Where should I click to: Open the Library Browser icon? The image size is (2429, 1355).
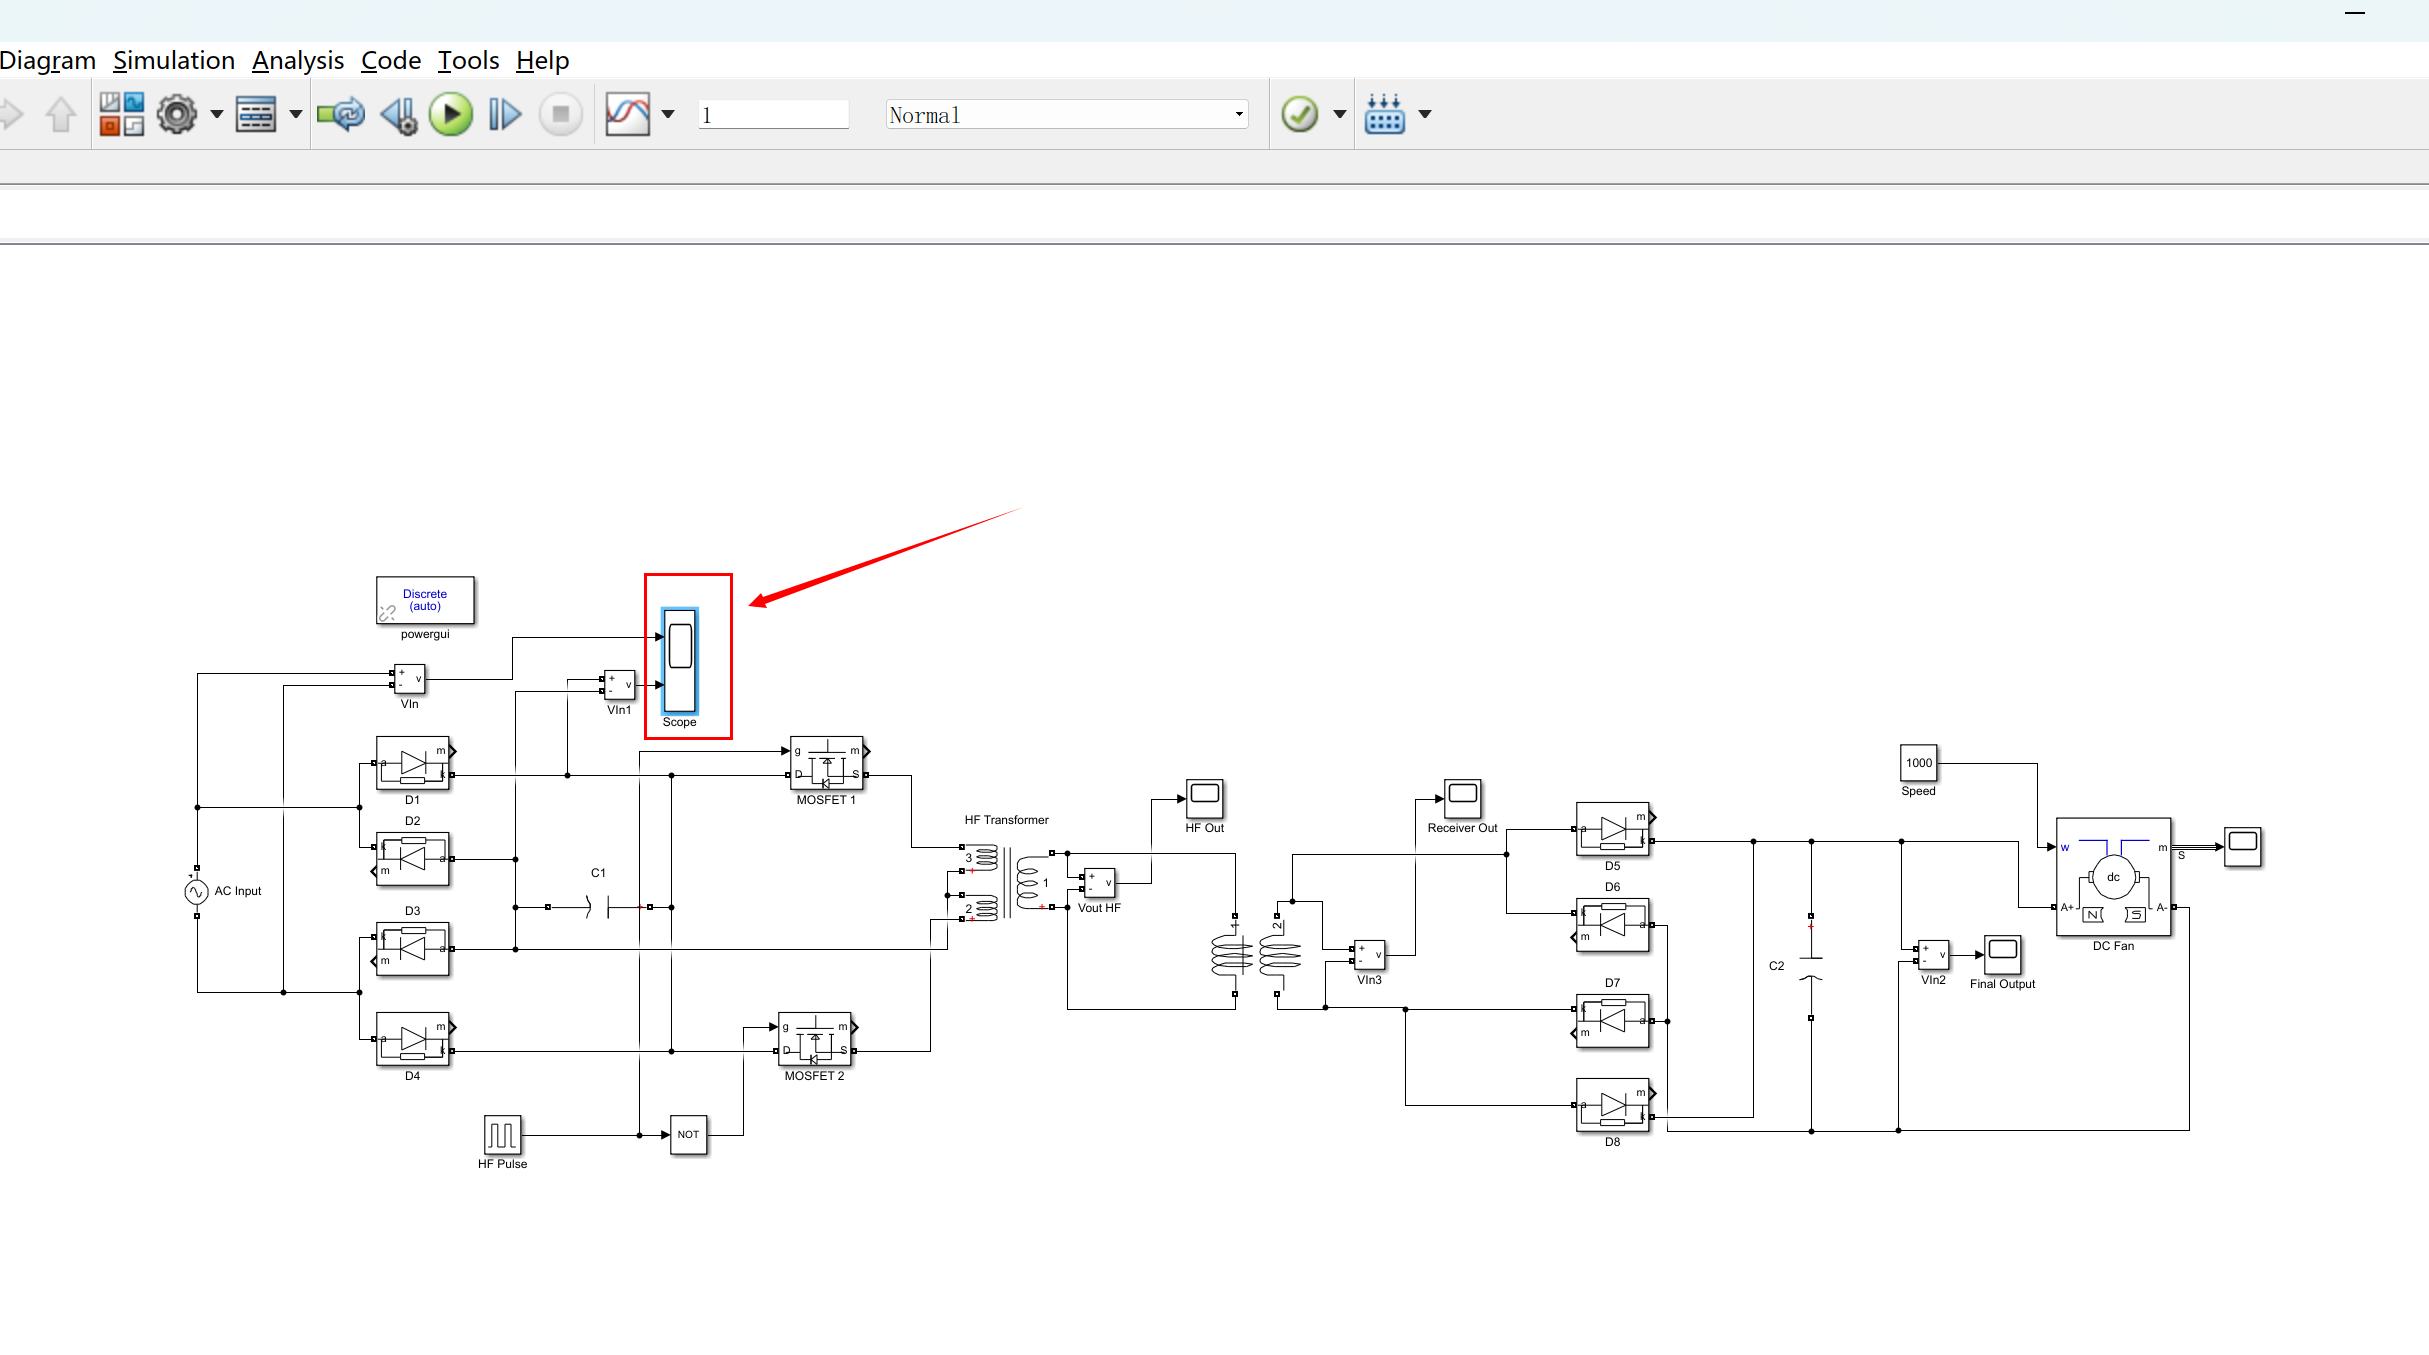(122, 115)
